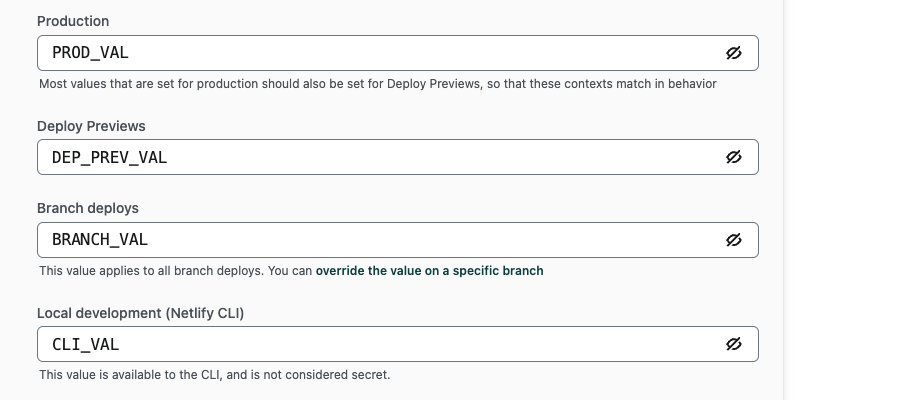This screenshot has height=400, width=902.
Task: Click the Production field label
Action: (73, 21)
